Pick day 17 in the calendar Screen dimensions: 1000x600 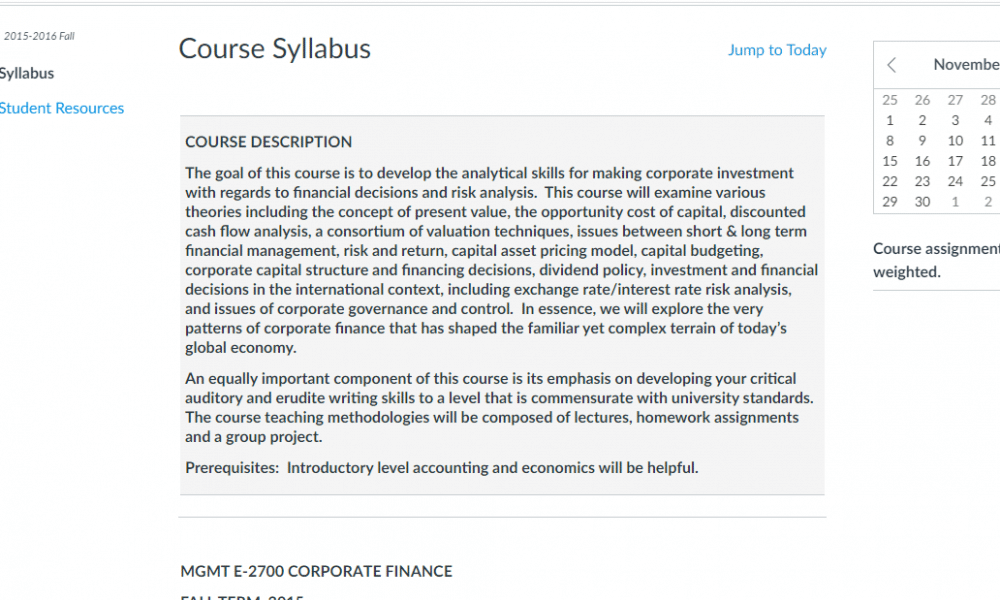click(955, 161)
